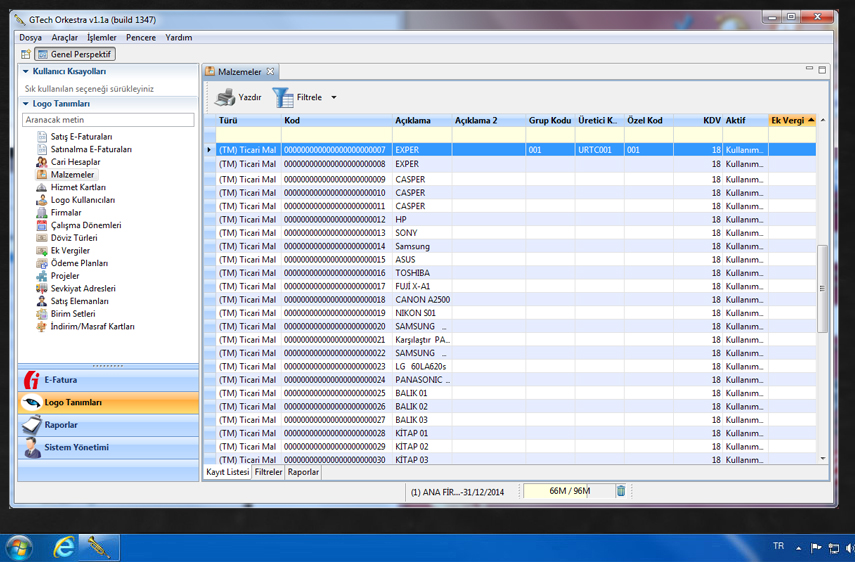Select Döviz Türleri in the sidebar

(73, 238)
